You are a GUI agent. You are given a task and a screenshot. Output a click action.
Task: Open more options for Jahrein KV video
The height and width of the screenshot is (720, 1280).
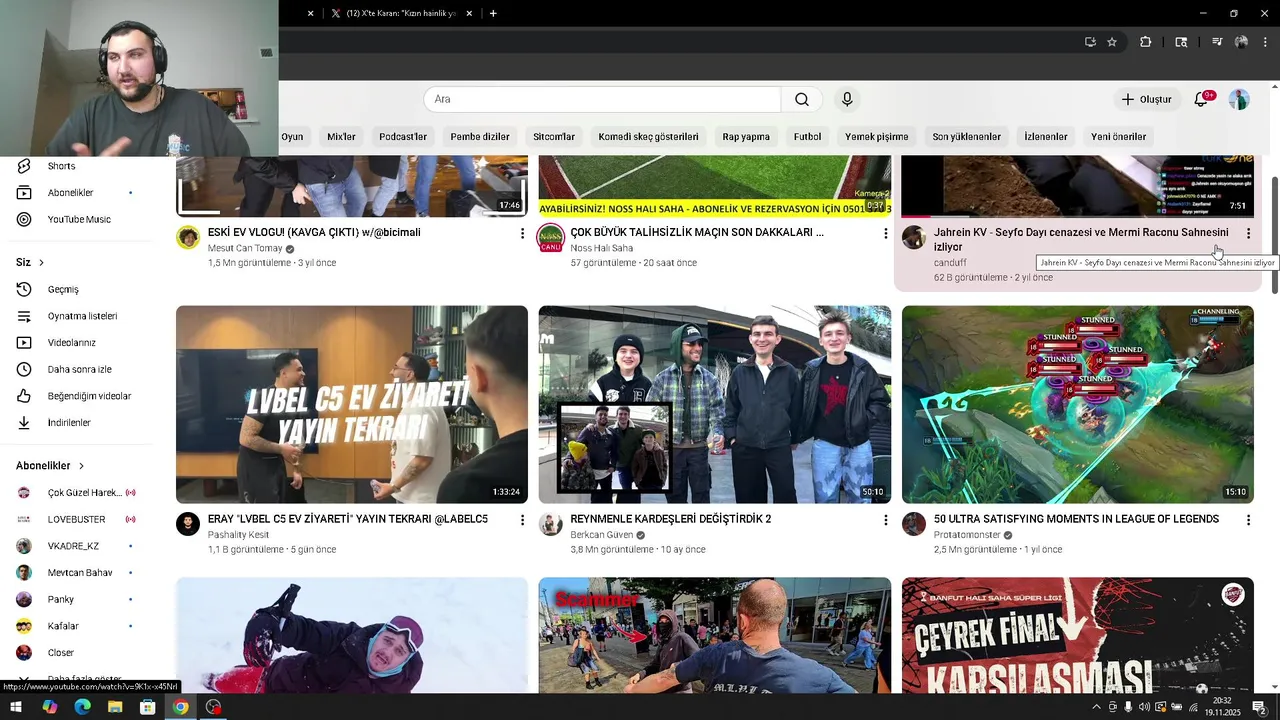coord(1248,233)
